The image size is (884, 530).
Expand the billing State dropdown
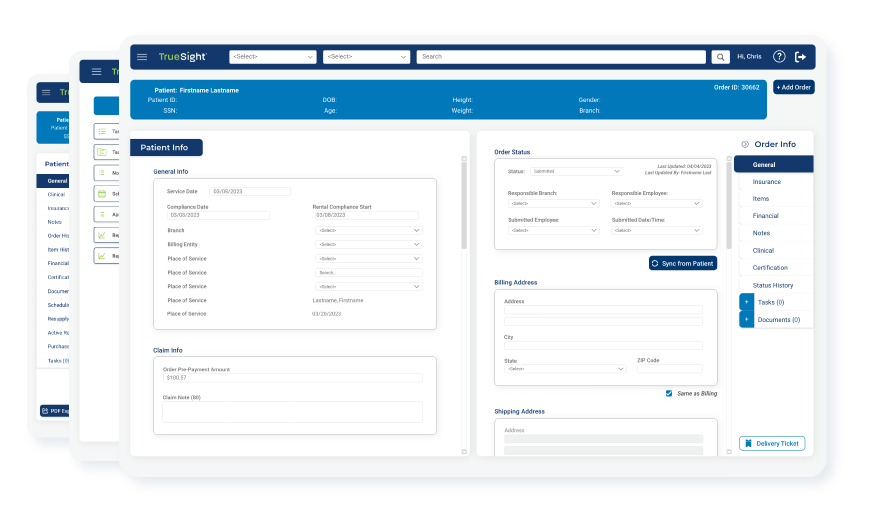pyautogui.click(x=565, y=369)
